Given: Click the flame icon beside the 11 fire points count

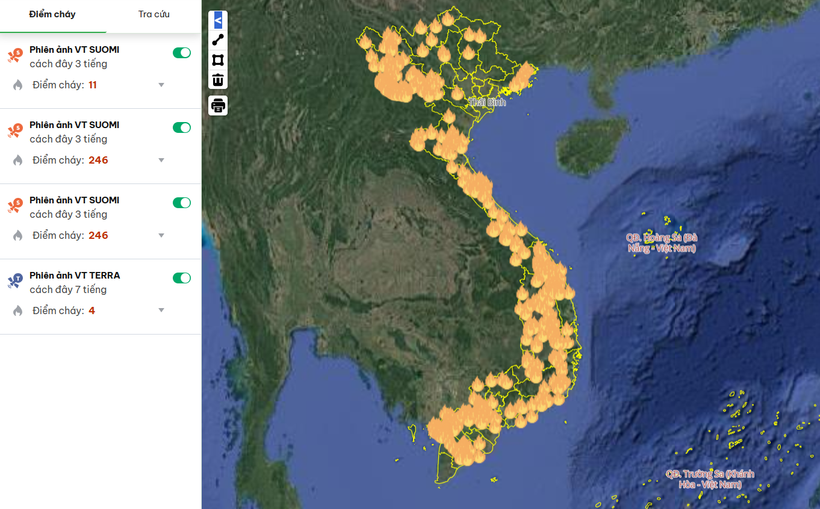Looking at the screenshot, I should pos(17,85).
